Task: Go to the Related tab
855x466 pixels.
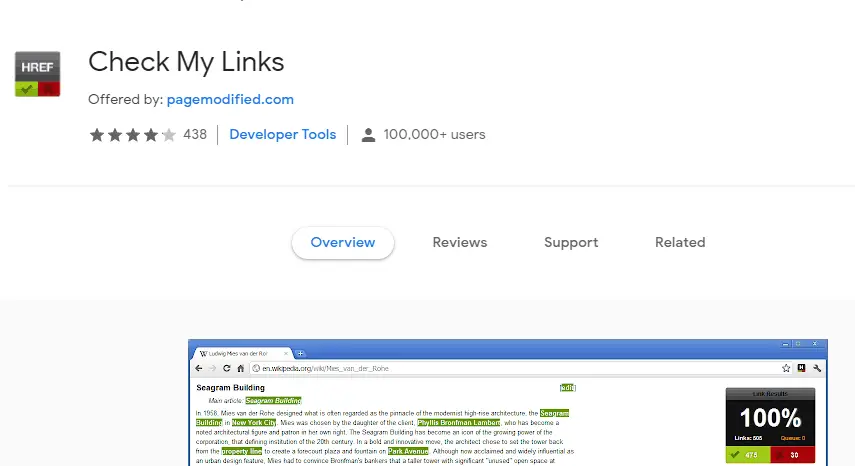Action: pyautogui.click(x=680, y=243)
